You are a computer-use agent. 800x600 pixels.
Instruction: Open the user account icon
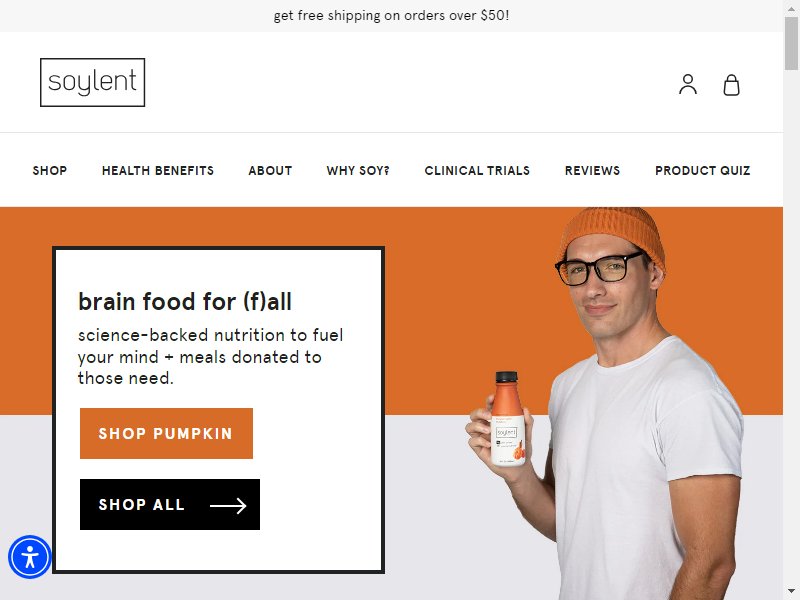[688, 84]
